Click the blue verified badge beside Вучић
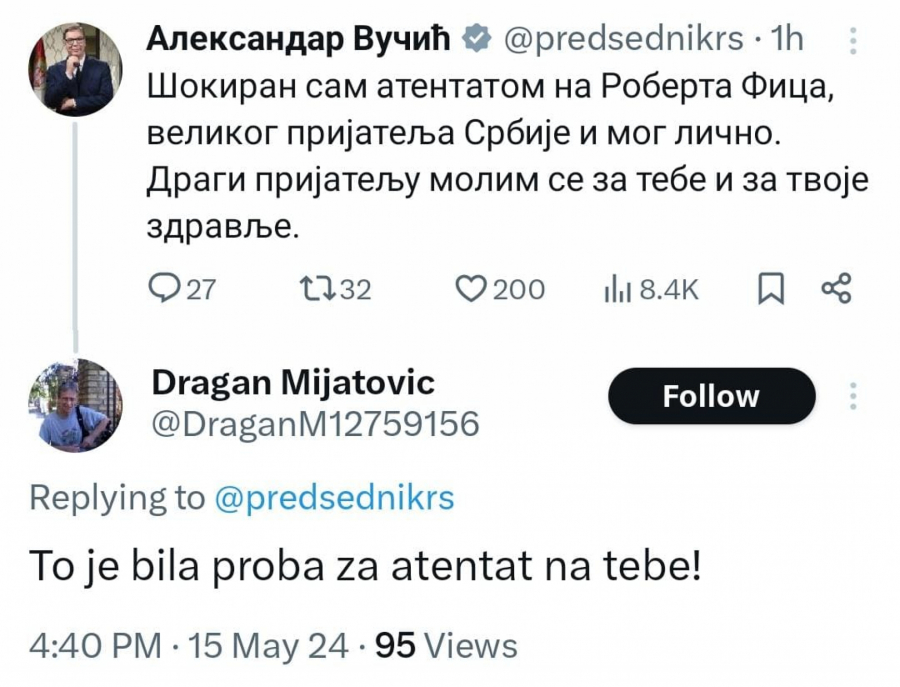The width and height of the screenshot is (900, 687). pyautogui.click(x=478, y=39)
